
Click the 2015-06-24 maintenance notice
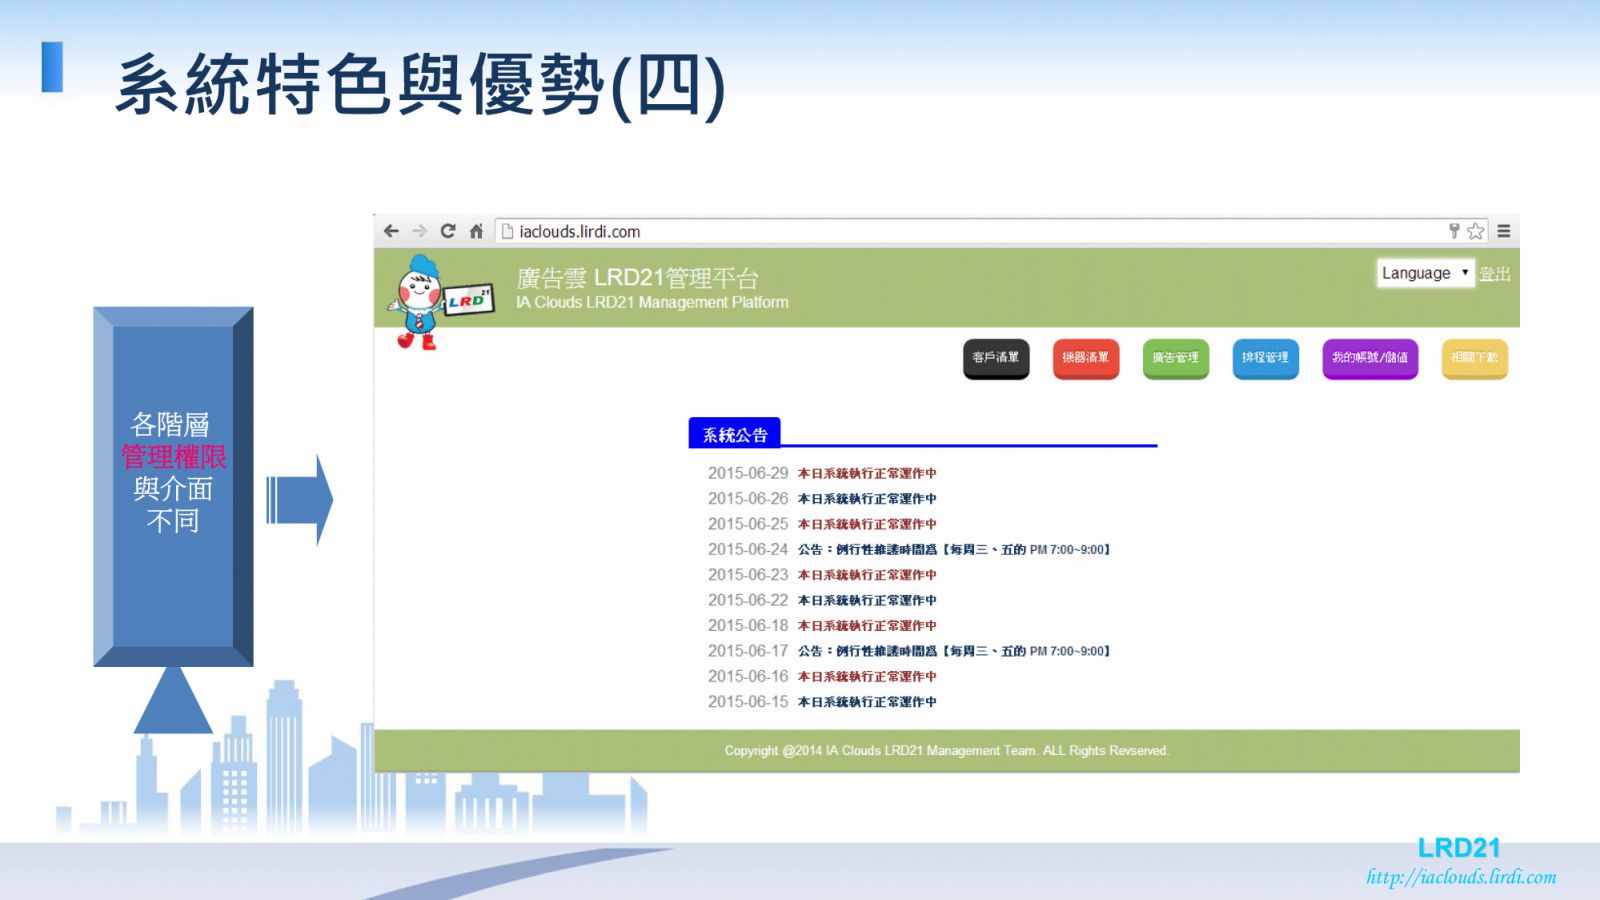[x=909, y=549]
